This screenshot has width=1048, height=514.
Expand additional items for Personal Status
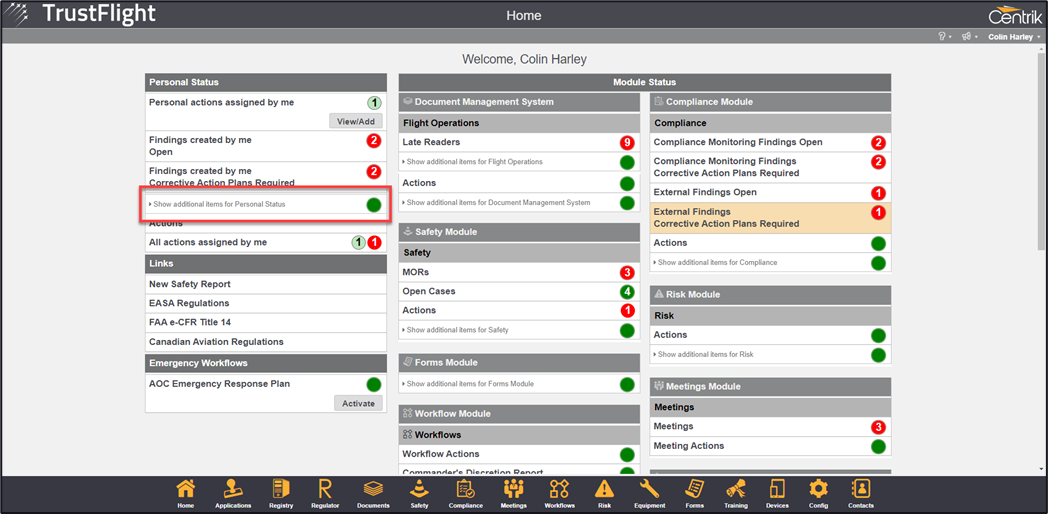click(x=219, y=204)
